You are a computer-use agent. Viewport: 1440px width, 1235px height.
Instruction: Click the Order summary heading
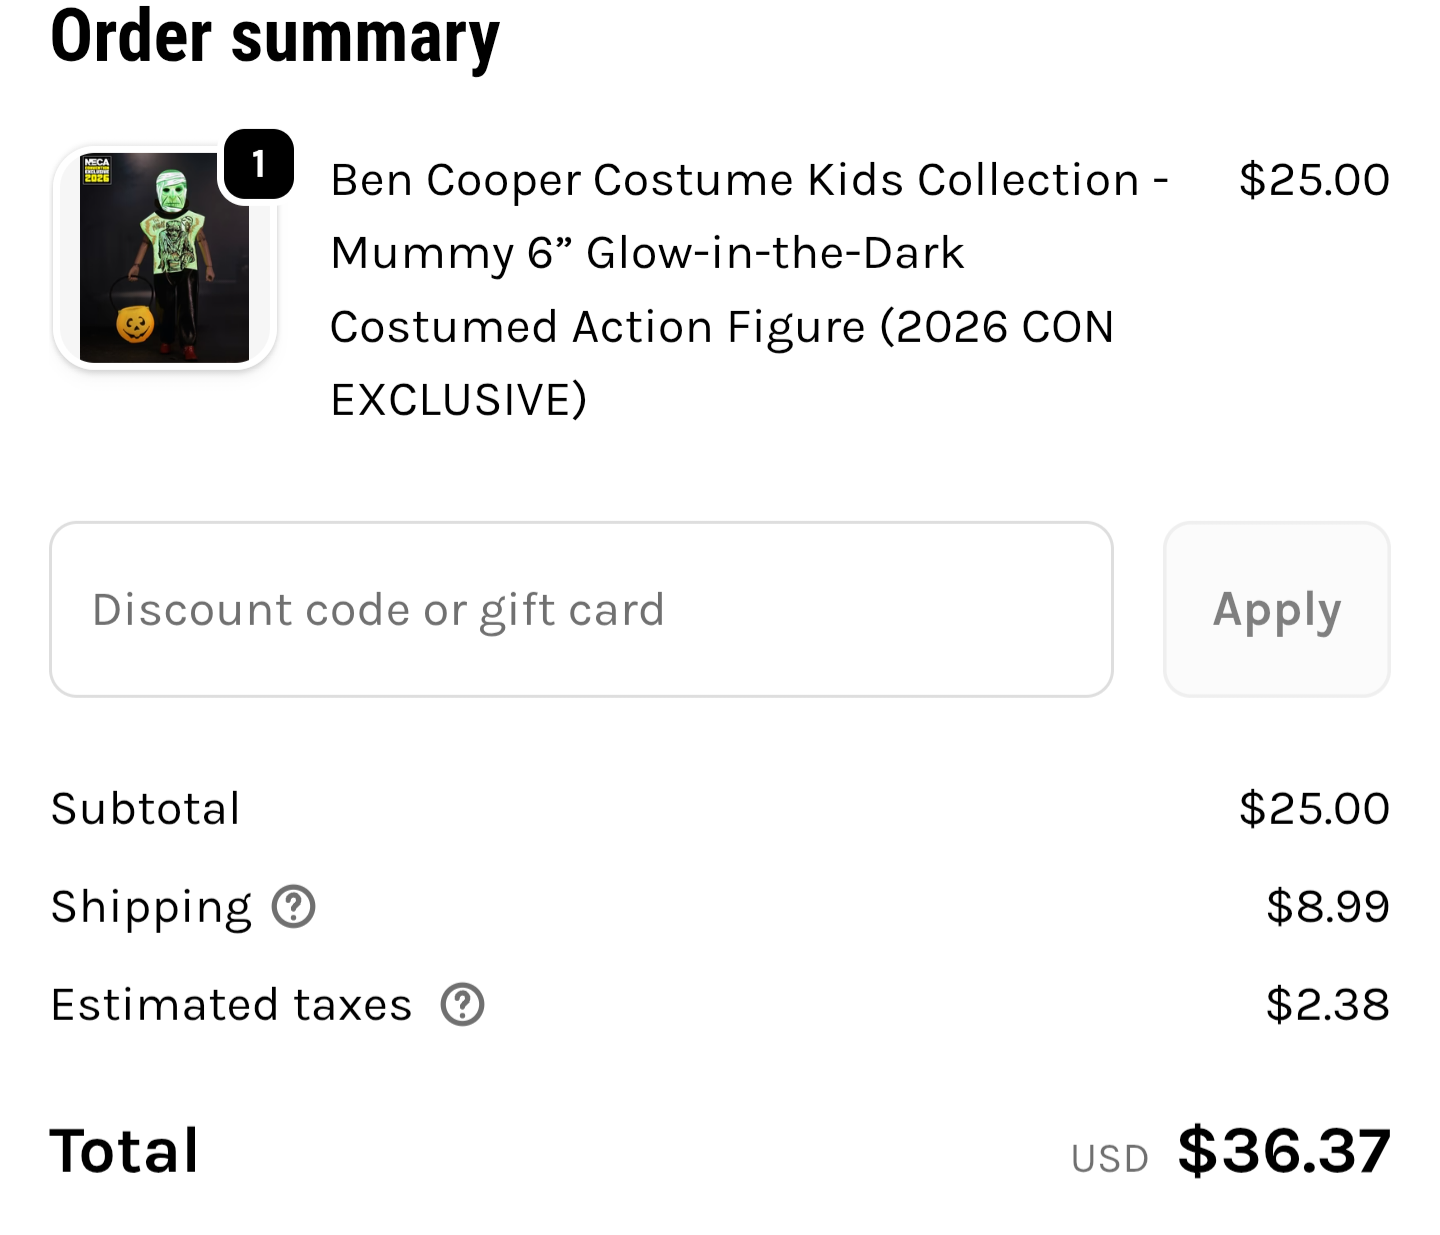click(275, 38)
